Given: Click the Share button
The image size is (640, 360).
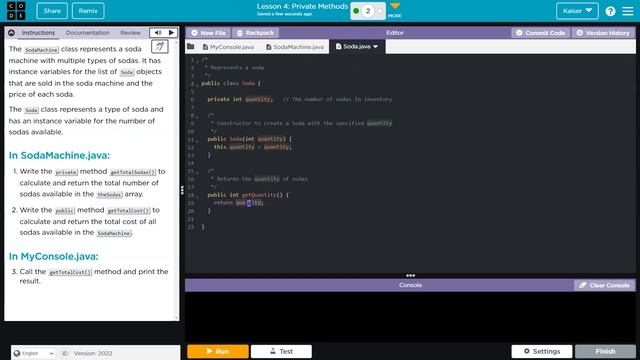Looking at the screenshot, I should 52,11.
